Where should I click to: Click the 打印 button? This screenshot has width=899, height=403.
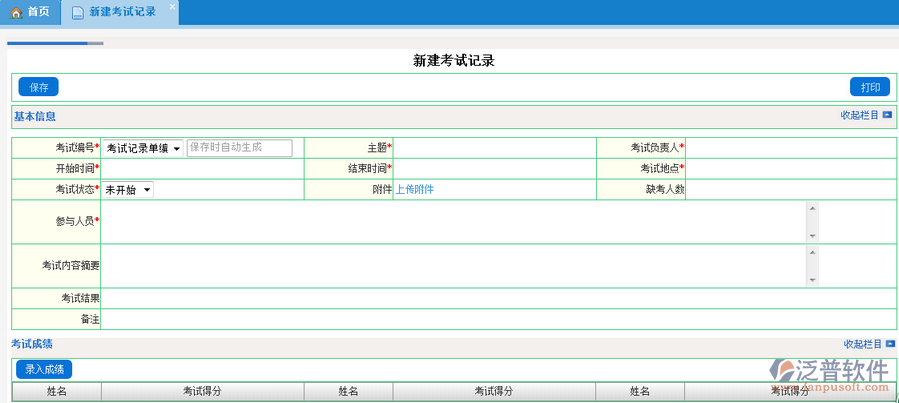(869, 87)
